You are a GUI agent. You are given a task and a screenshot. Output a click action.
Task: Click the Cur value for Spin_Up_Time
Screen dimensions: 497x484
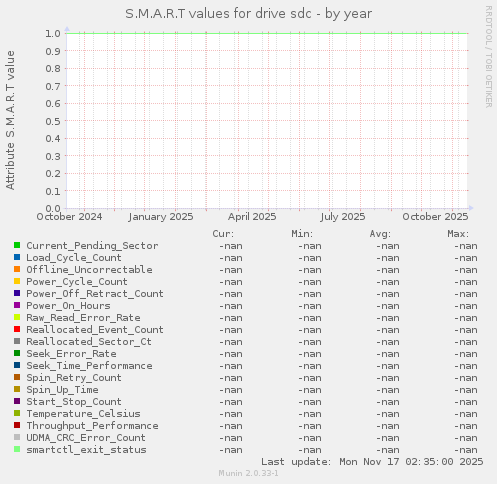(231, 390)
